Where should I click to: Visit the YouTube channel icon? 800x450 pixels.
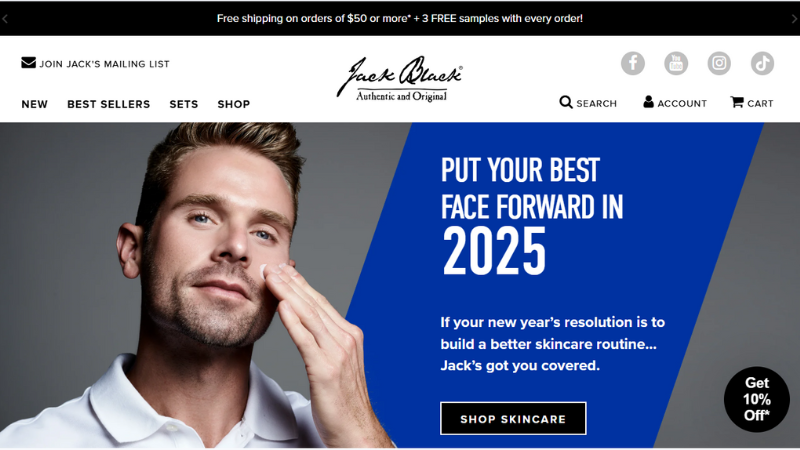point(676,63)
